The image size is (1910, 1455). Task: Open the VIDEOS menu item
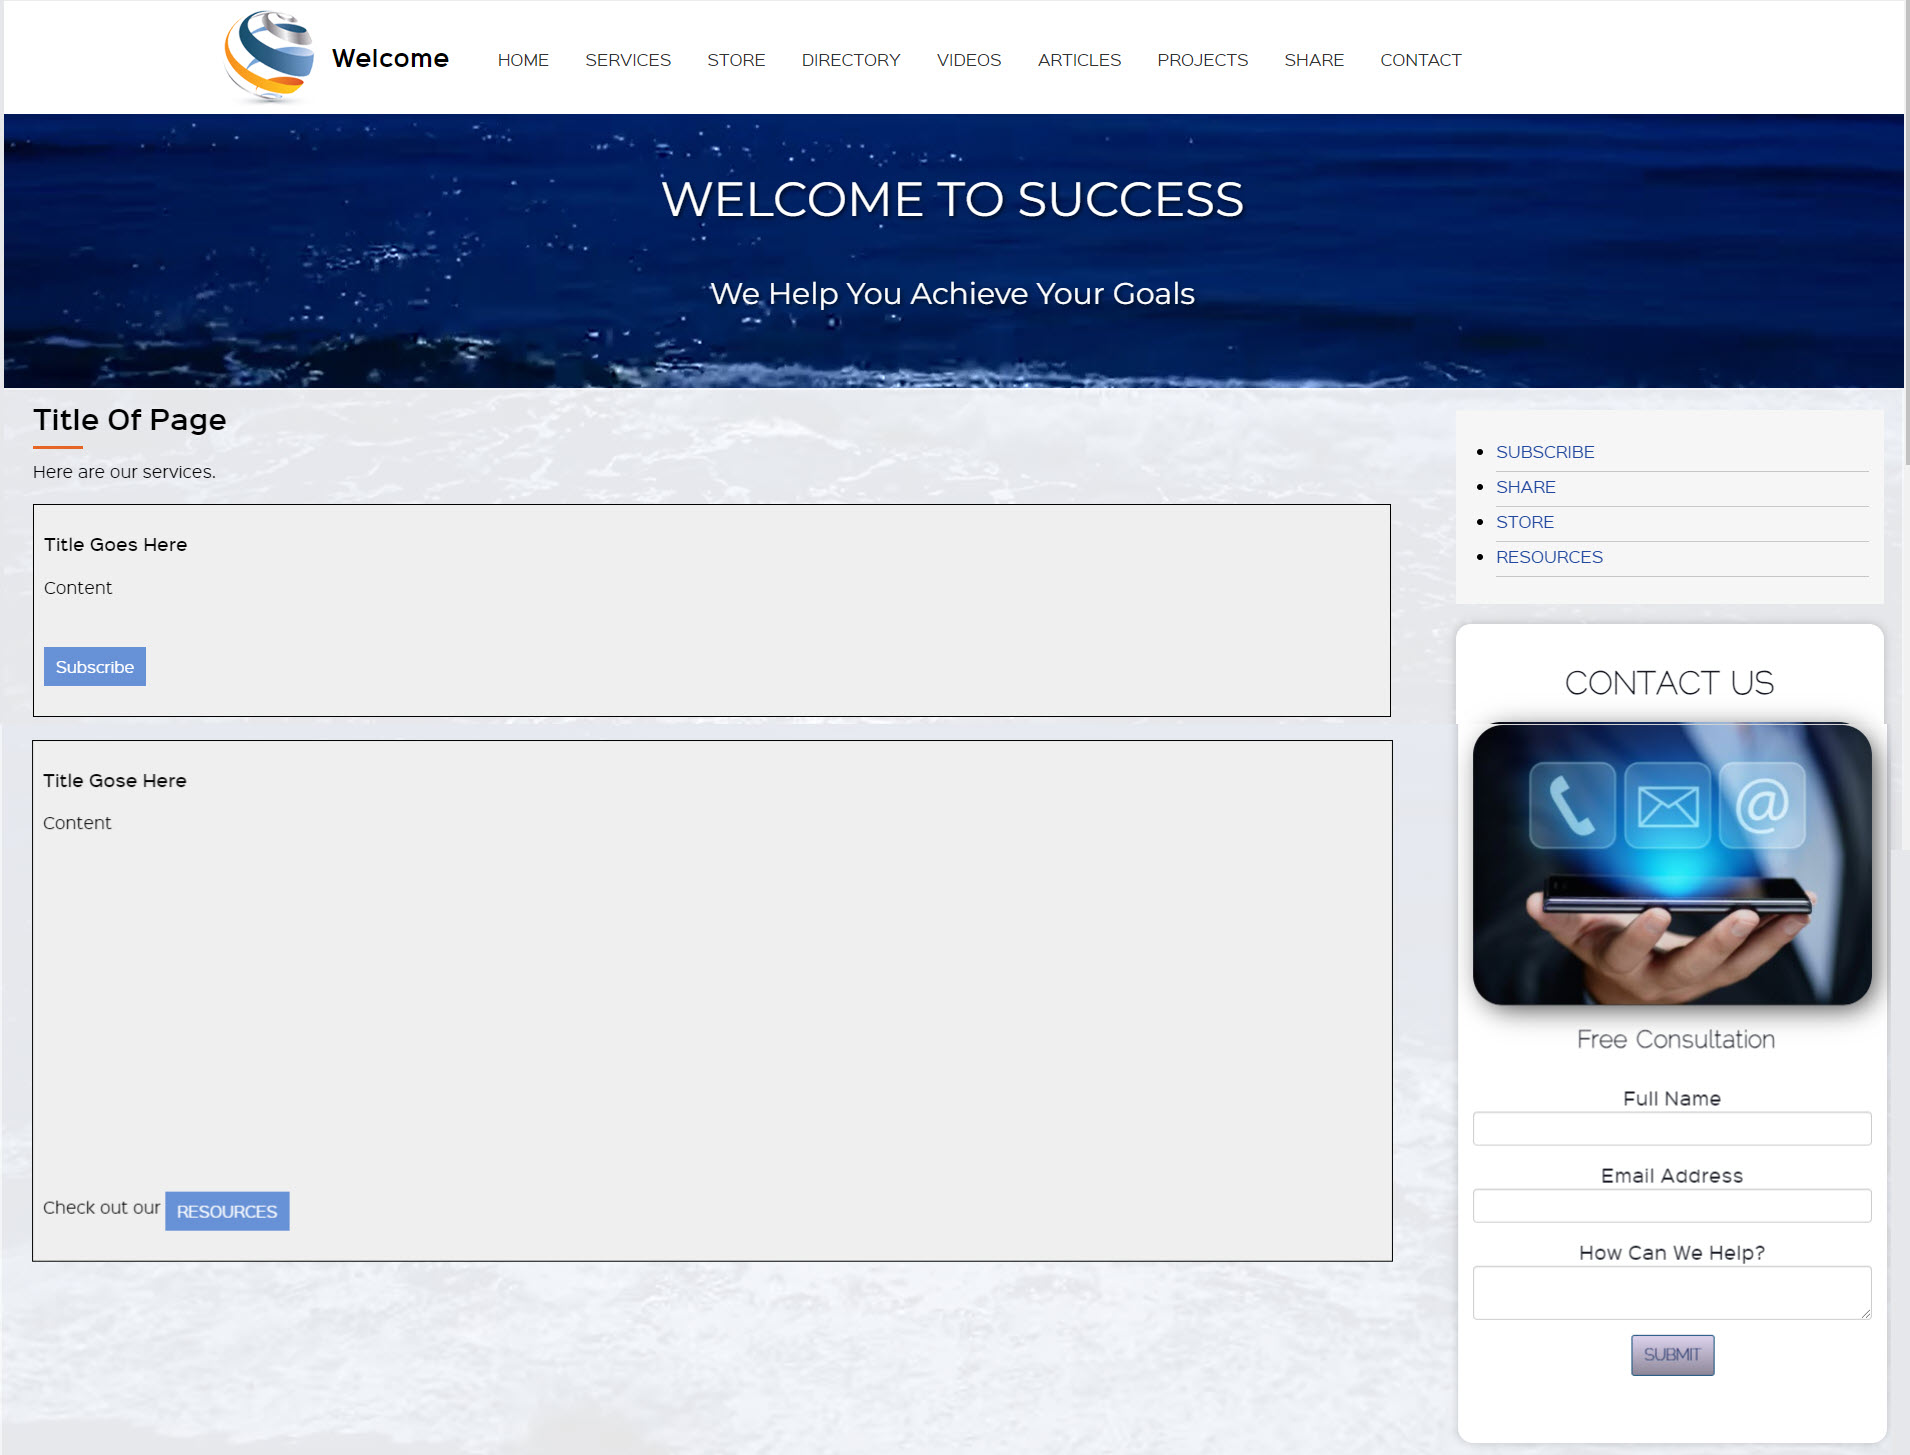click(969, 60)
